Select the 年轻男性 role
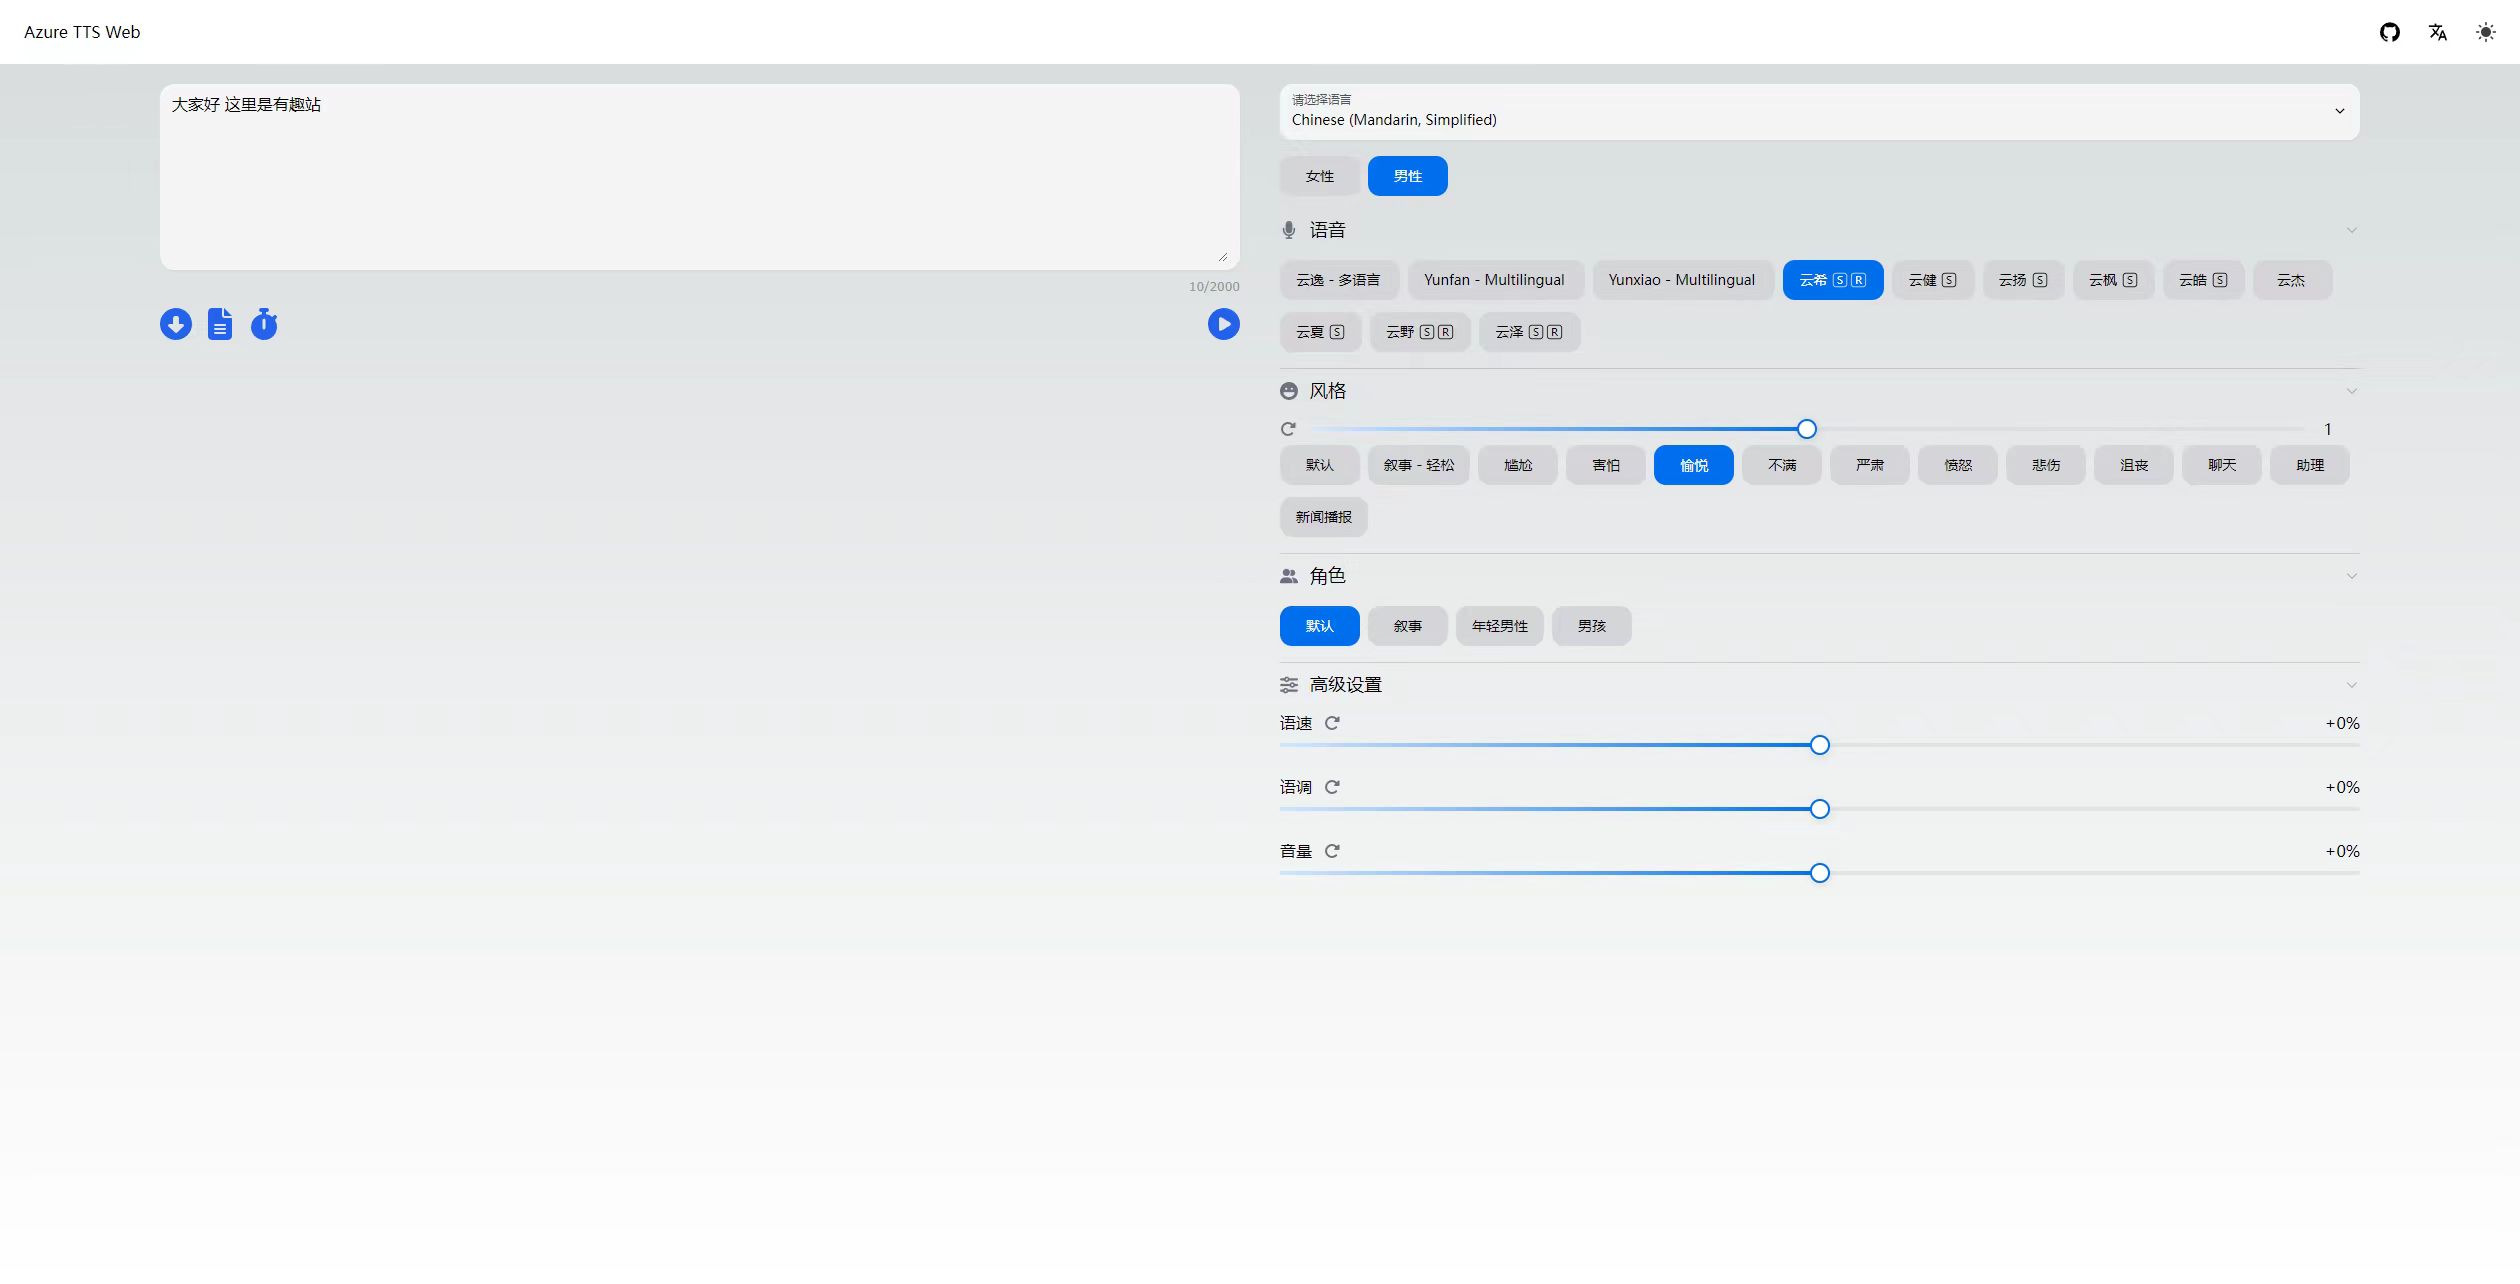The height and width of the screenshot is (1284, 2520). [1500, 626]
